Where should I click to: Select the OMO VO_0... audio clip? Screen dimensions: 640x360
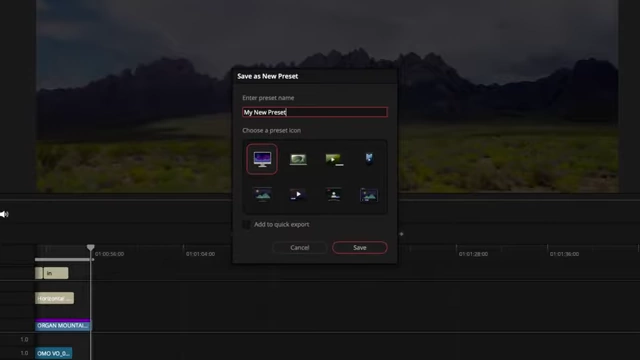(53, 353)
